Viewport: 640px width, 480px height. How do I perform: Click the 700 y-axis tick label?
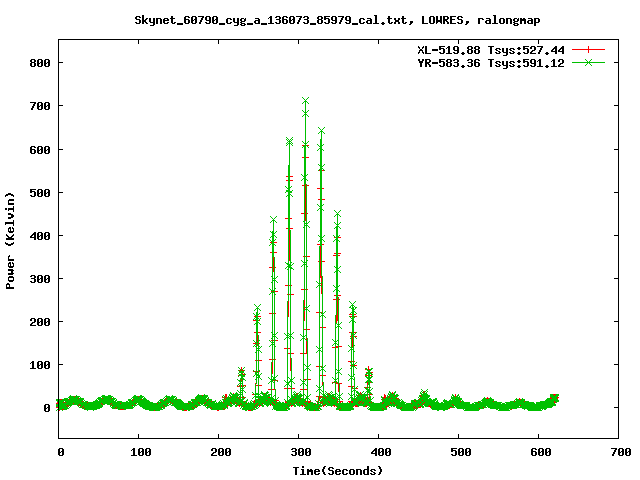[x=40, y=106]
